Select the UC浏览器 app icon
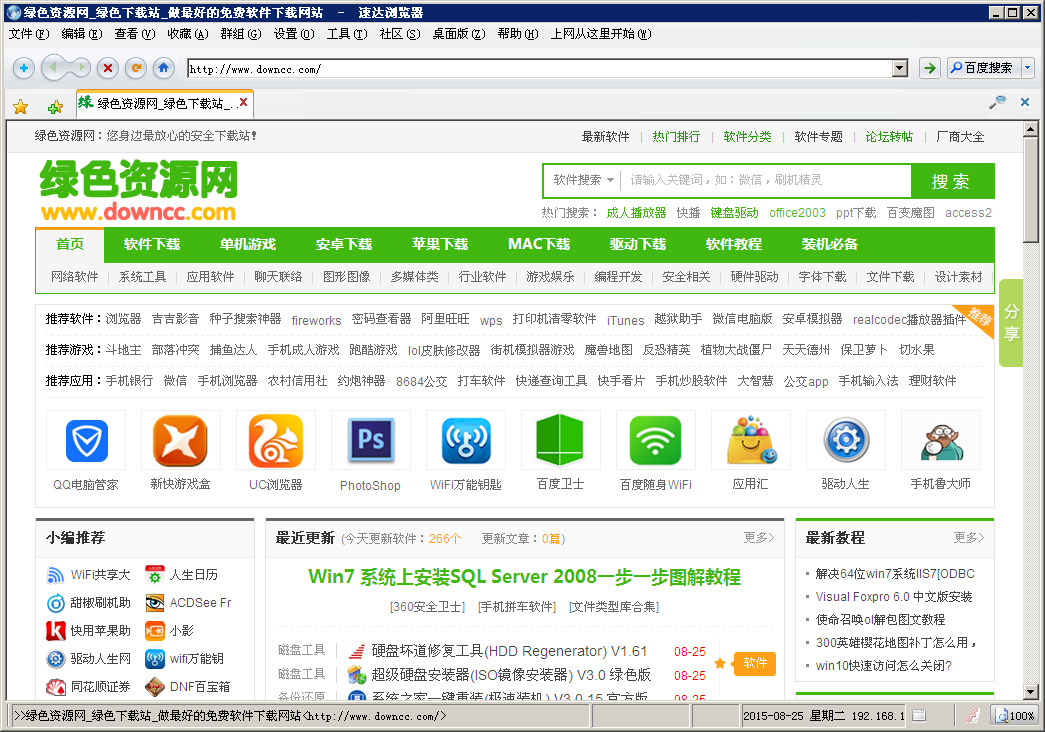This screenshot has height=732, width=1045. (276, 440)
